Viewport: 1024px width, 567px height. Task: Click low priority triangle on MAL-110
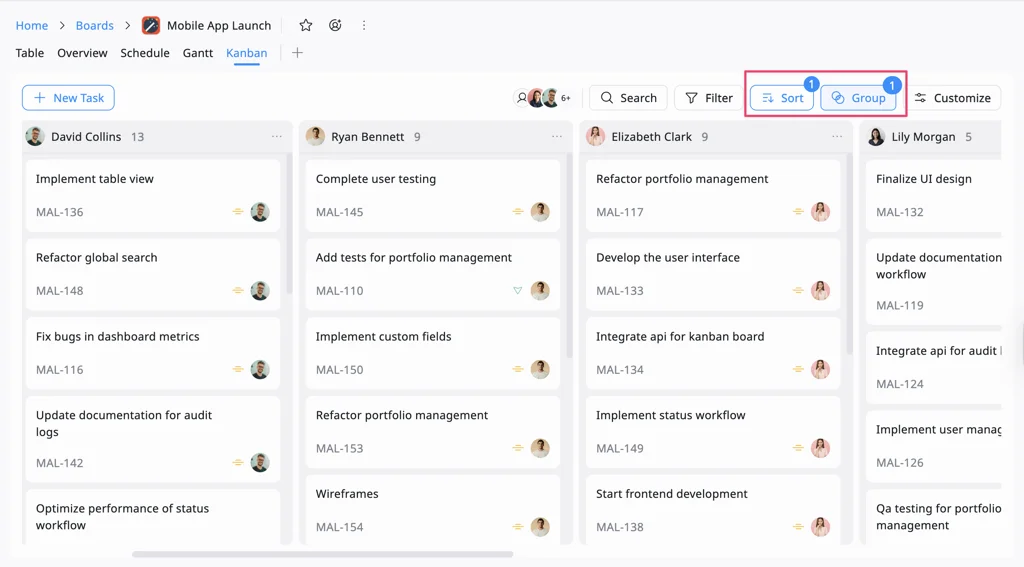point(518,291)
